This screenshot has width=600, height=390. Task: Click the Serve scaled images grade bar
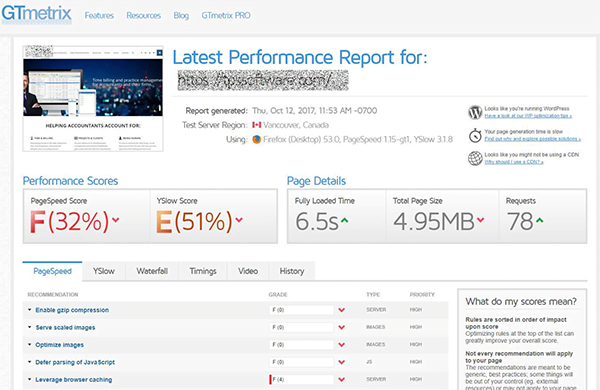(302, 327)
